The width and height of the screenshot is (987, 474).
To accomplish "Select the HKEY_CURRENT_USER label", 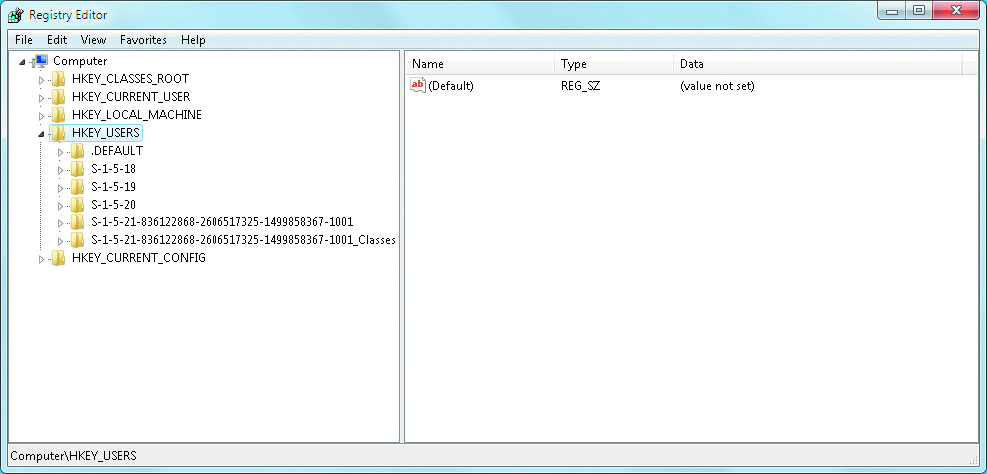I will pos(131,97).
